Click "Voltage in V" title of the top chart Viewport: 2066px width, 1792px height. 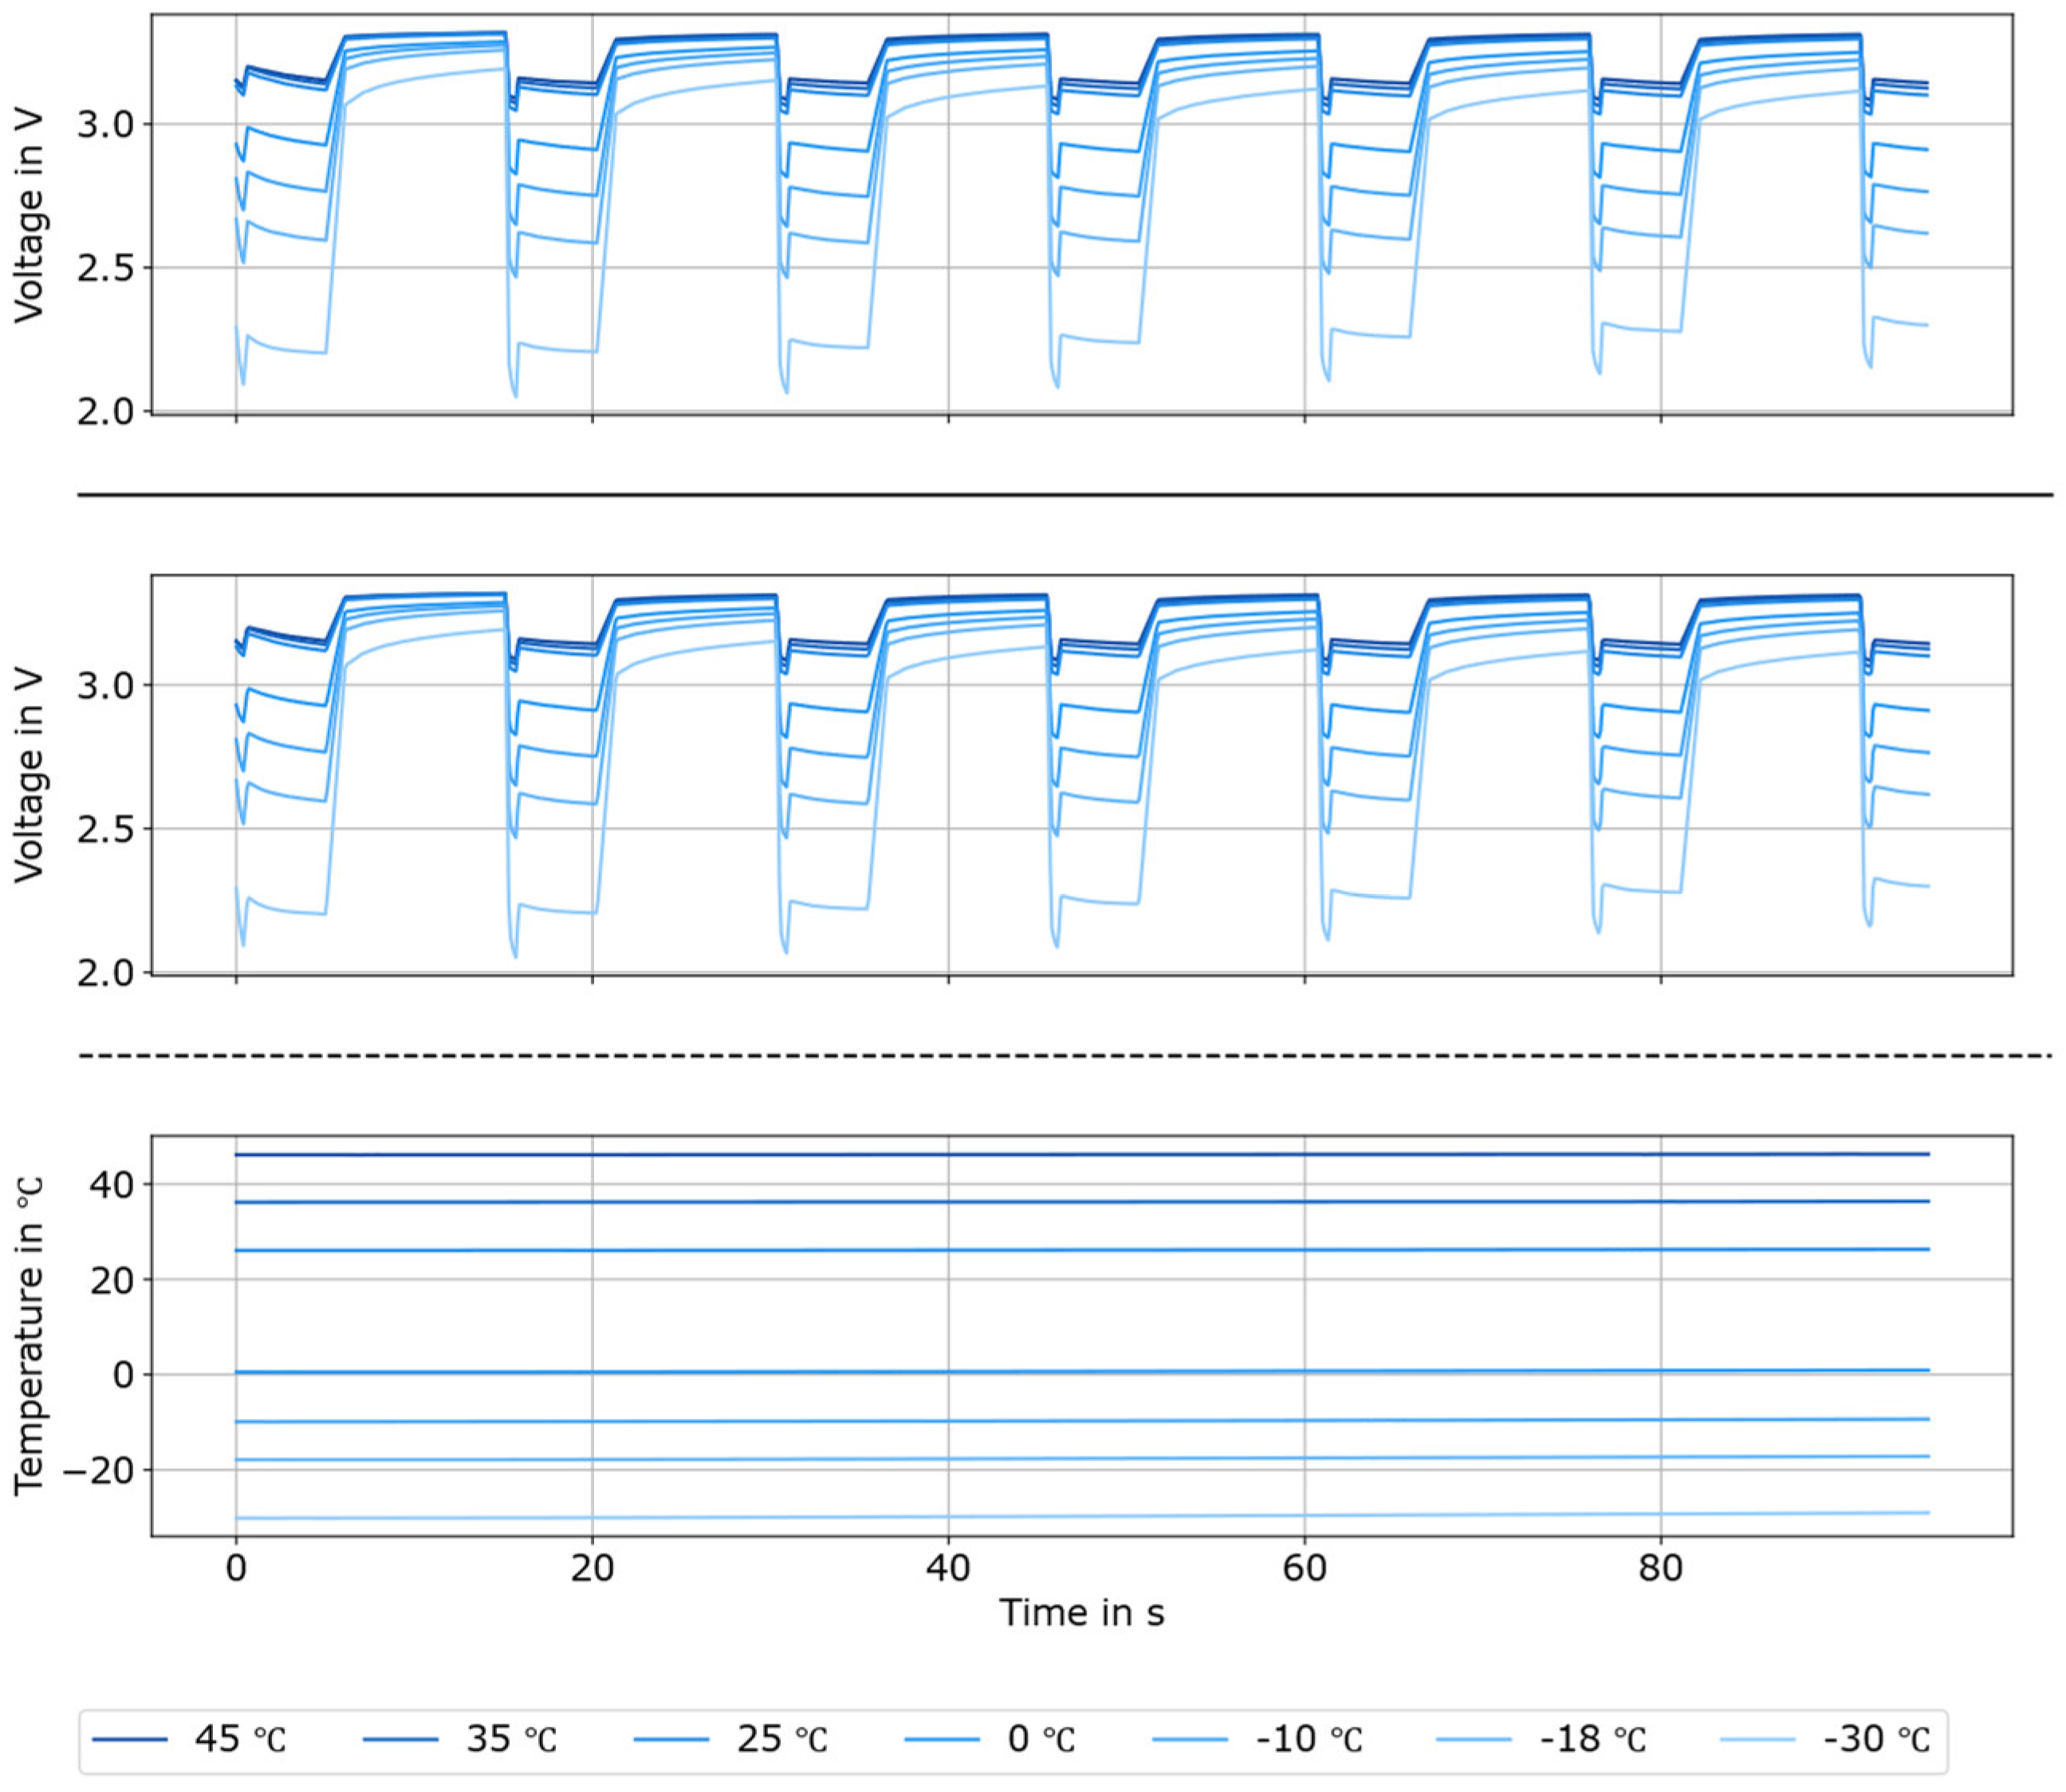31,215
